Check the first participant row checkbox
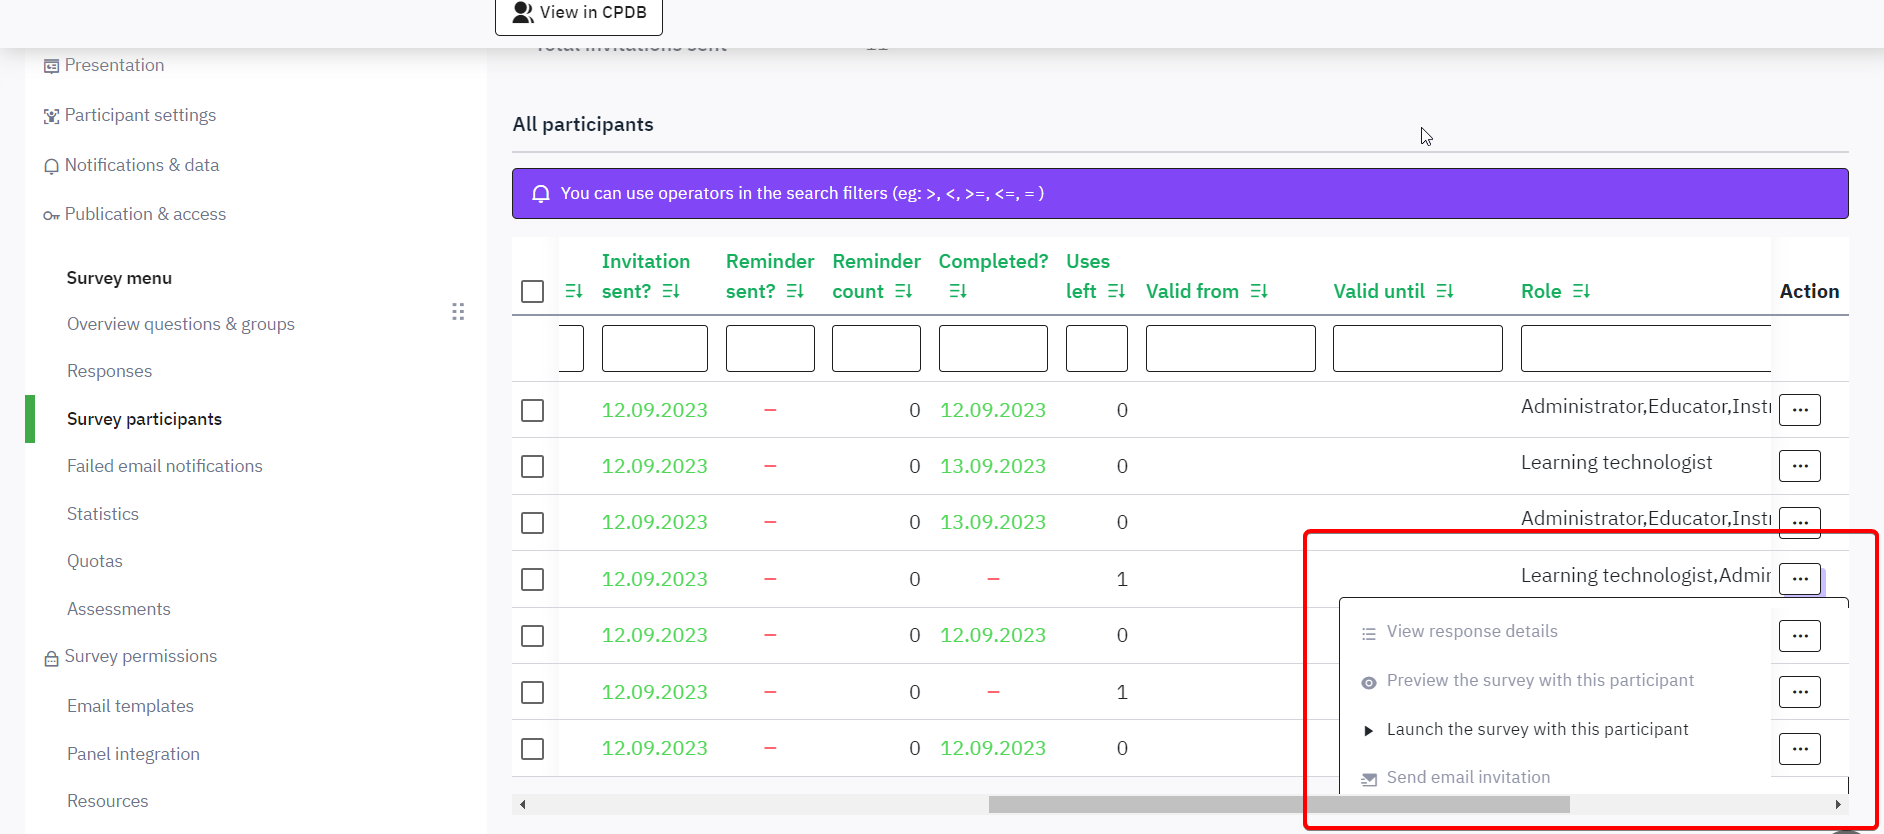The width and height of the screenshot is (1884, 834). 533,411
